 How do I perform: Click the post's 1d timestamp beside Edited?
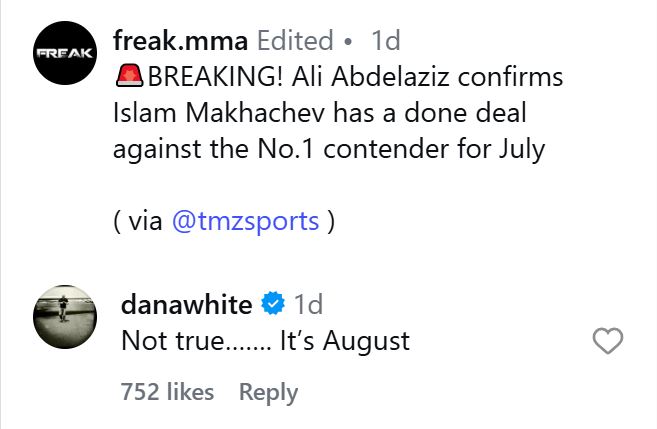pyautogui.click(x=385, y=41)
